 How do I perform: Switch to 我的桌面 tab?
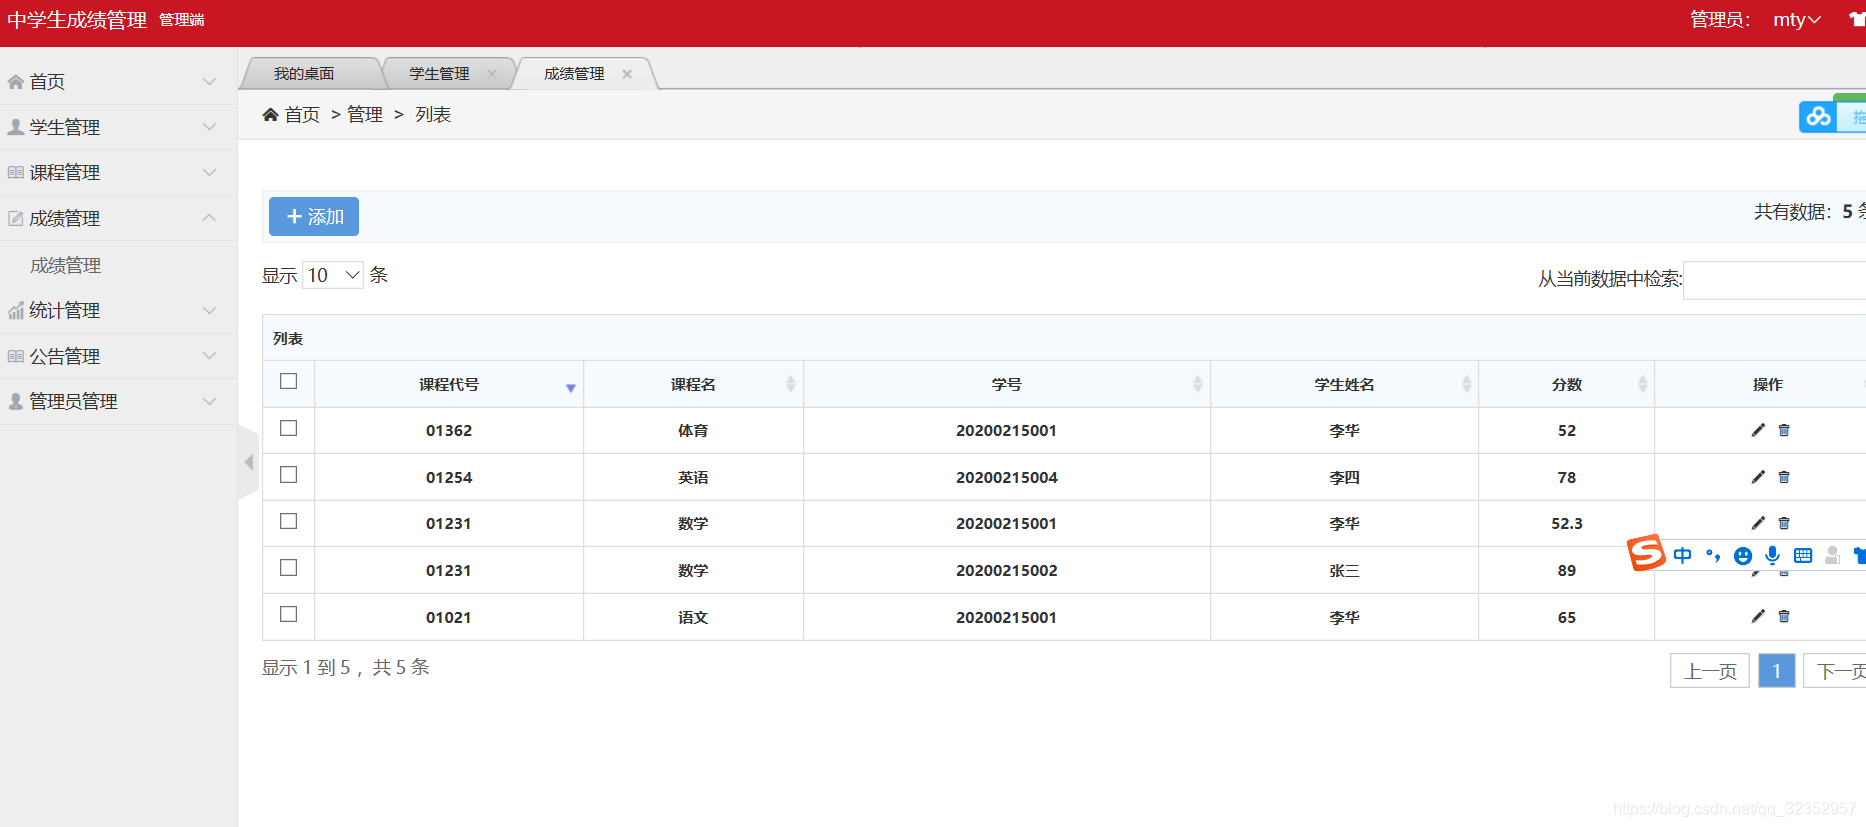tap(304, 74)
